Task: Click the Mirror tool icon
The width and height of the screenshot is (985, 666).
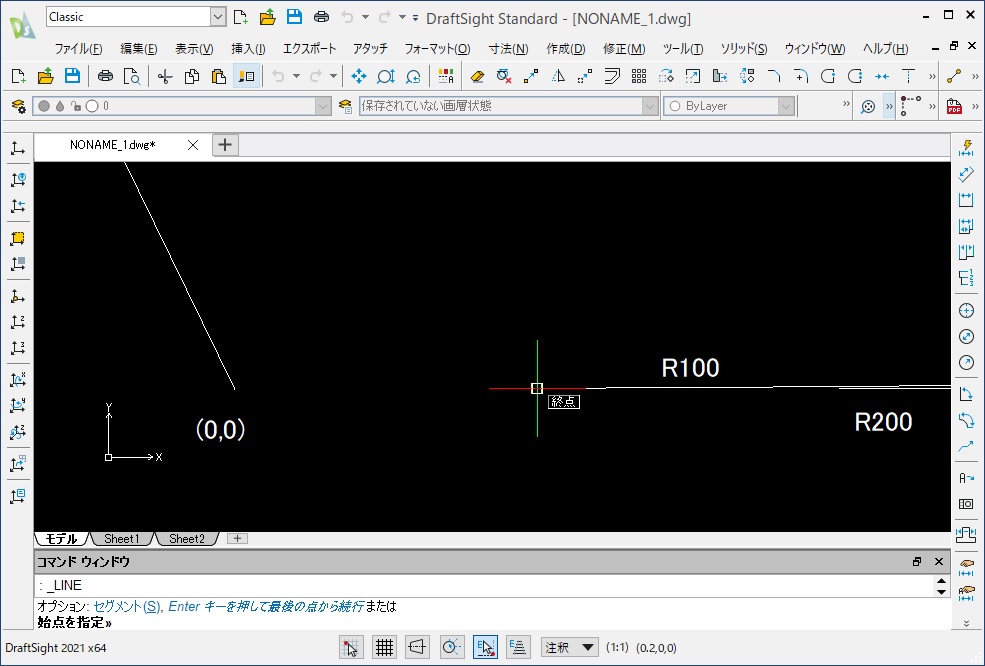Action: coord(558,77)
